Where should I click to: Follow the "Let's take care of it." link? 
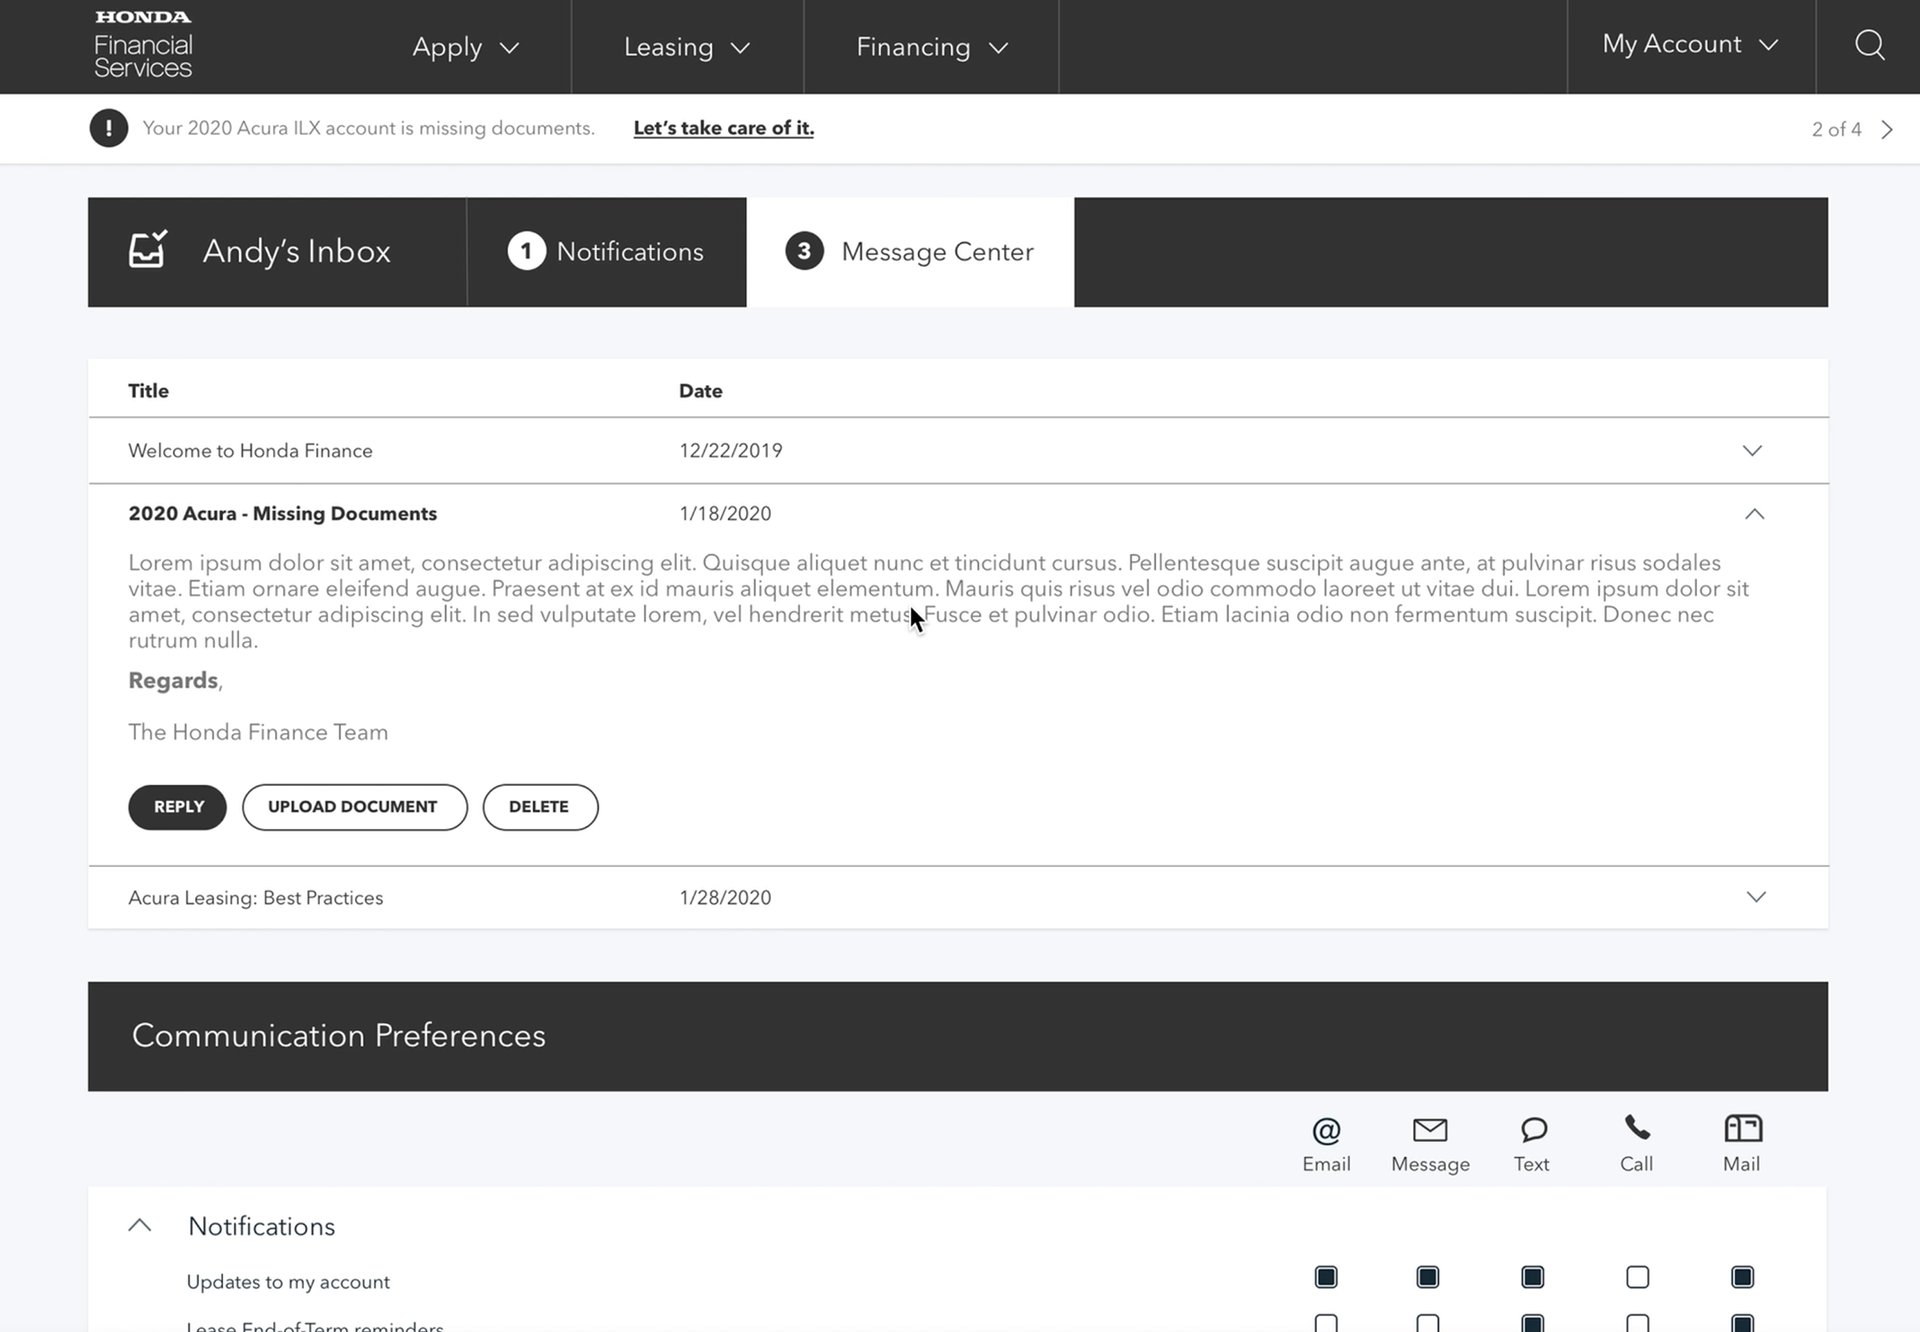click(x=723, y=128)
